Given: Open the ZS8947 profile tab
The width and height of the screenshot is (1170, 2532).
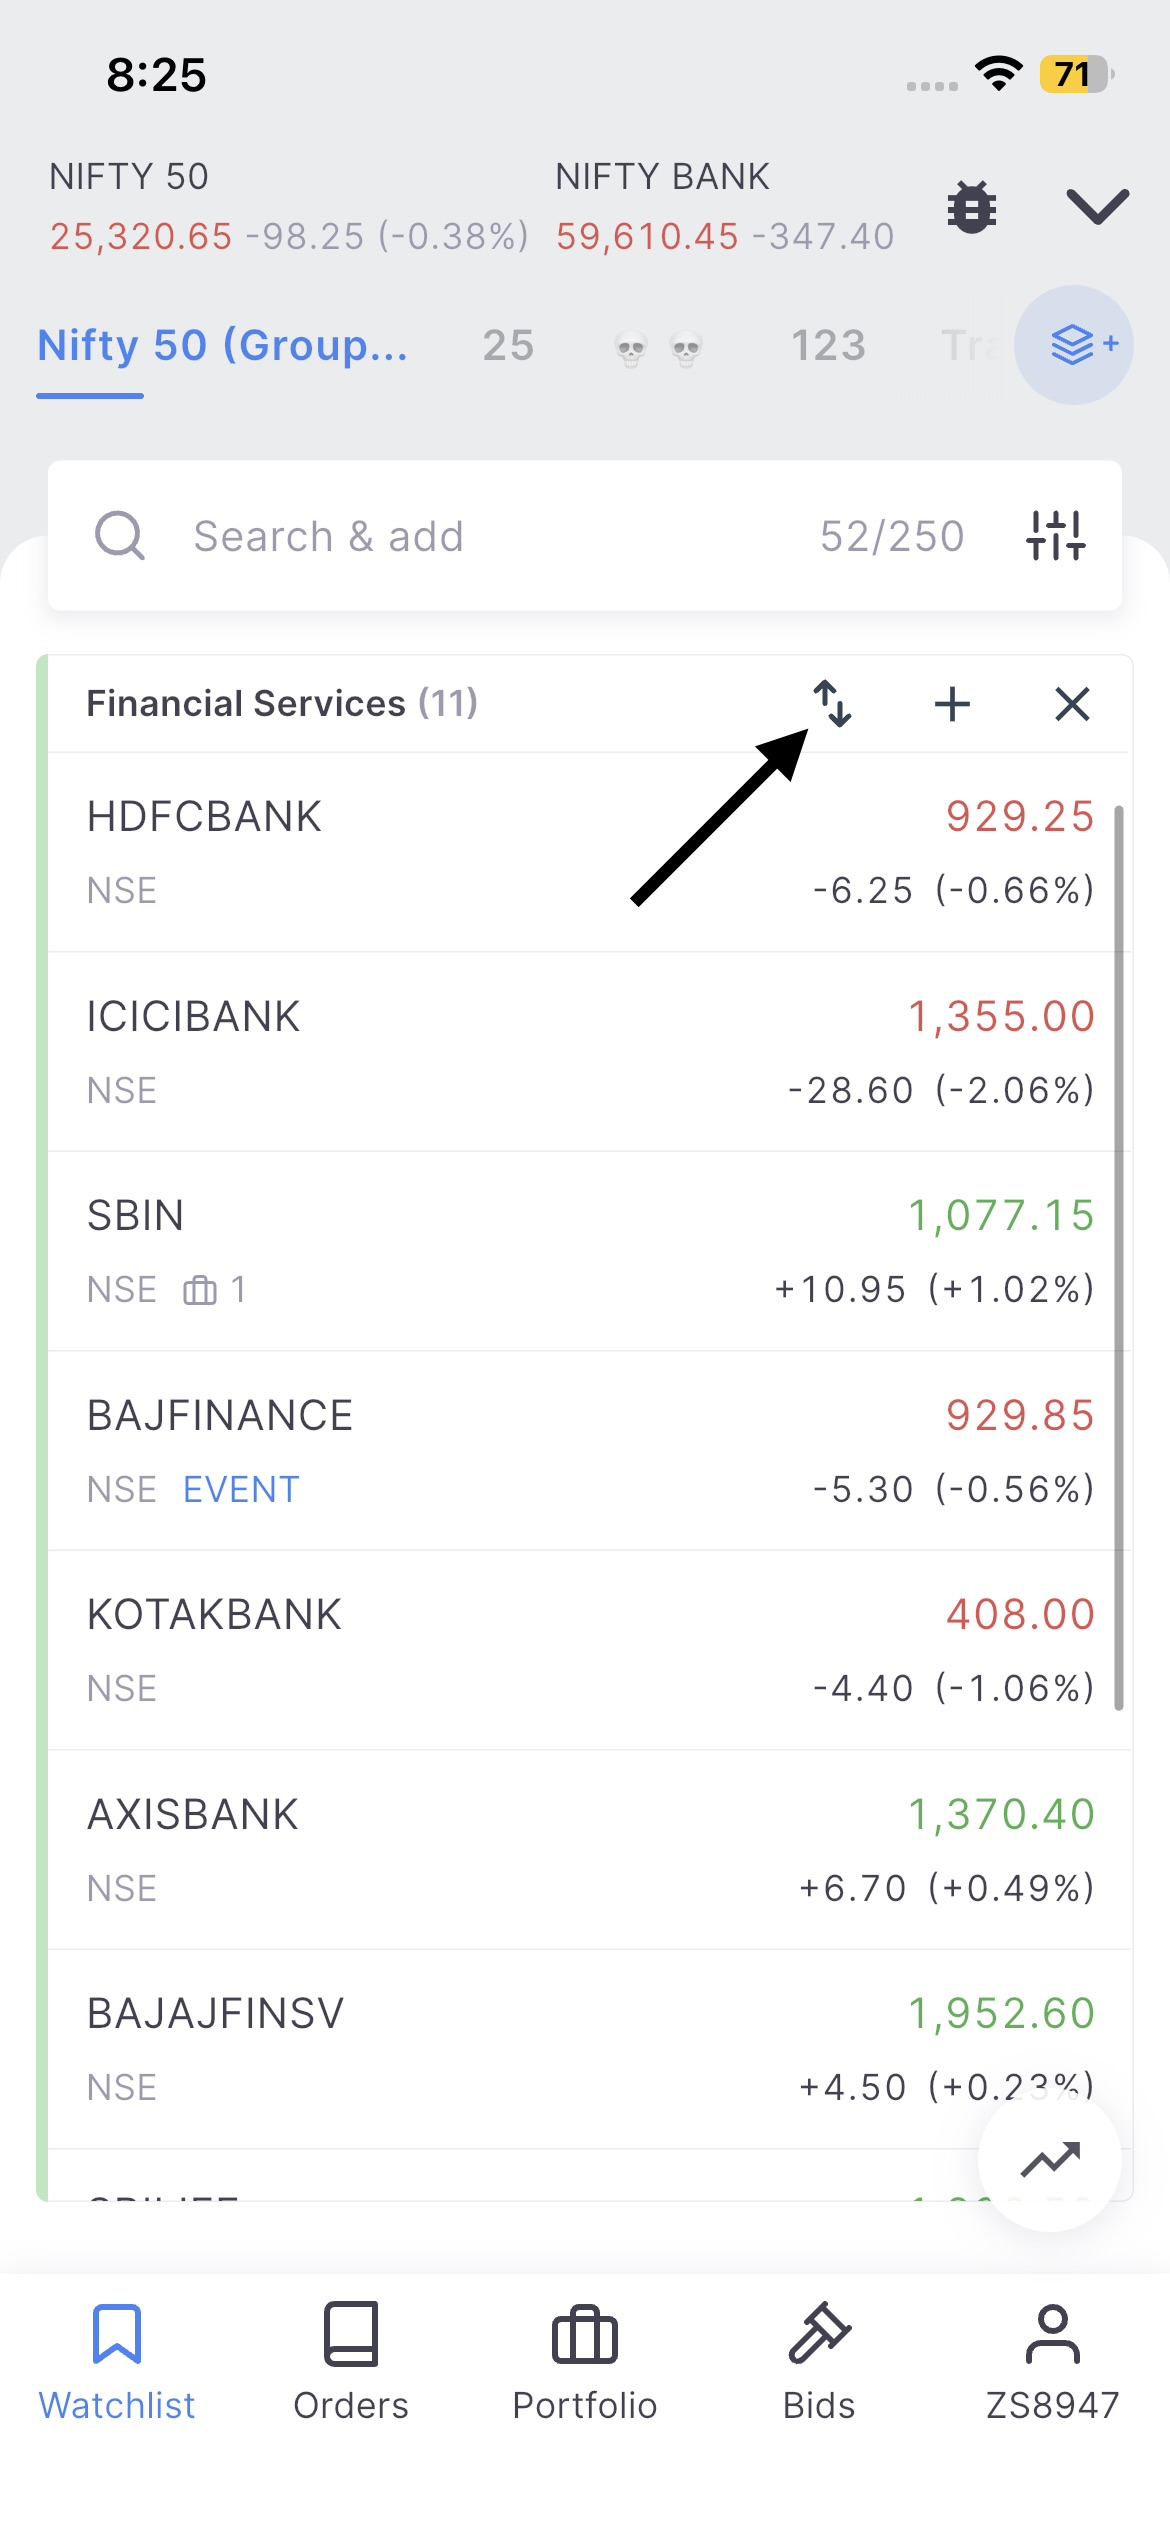Looking at the screenshot, I should 1053,2362.
